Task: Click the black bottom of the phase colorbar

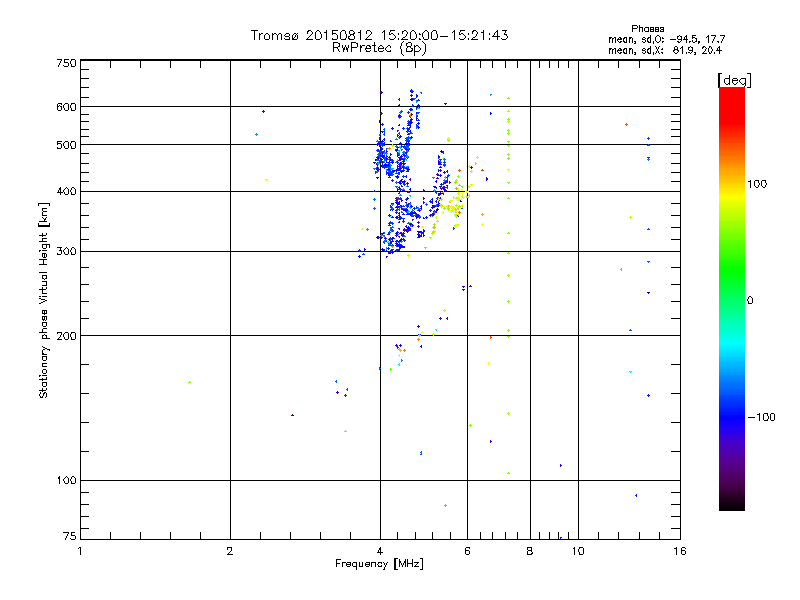Action: (732, 503)
